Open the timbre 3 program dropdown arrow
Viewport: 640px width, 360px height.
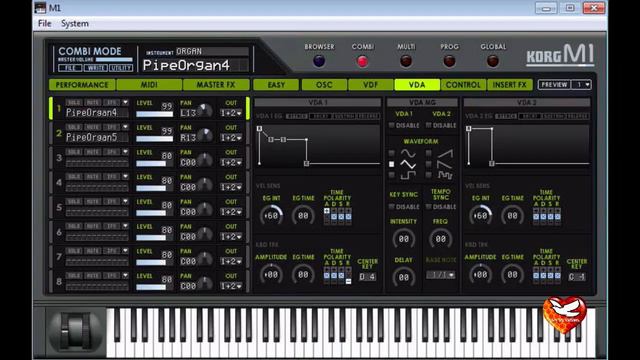125,152
